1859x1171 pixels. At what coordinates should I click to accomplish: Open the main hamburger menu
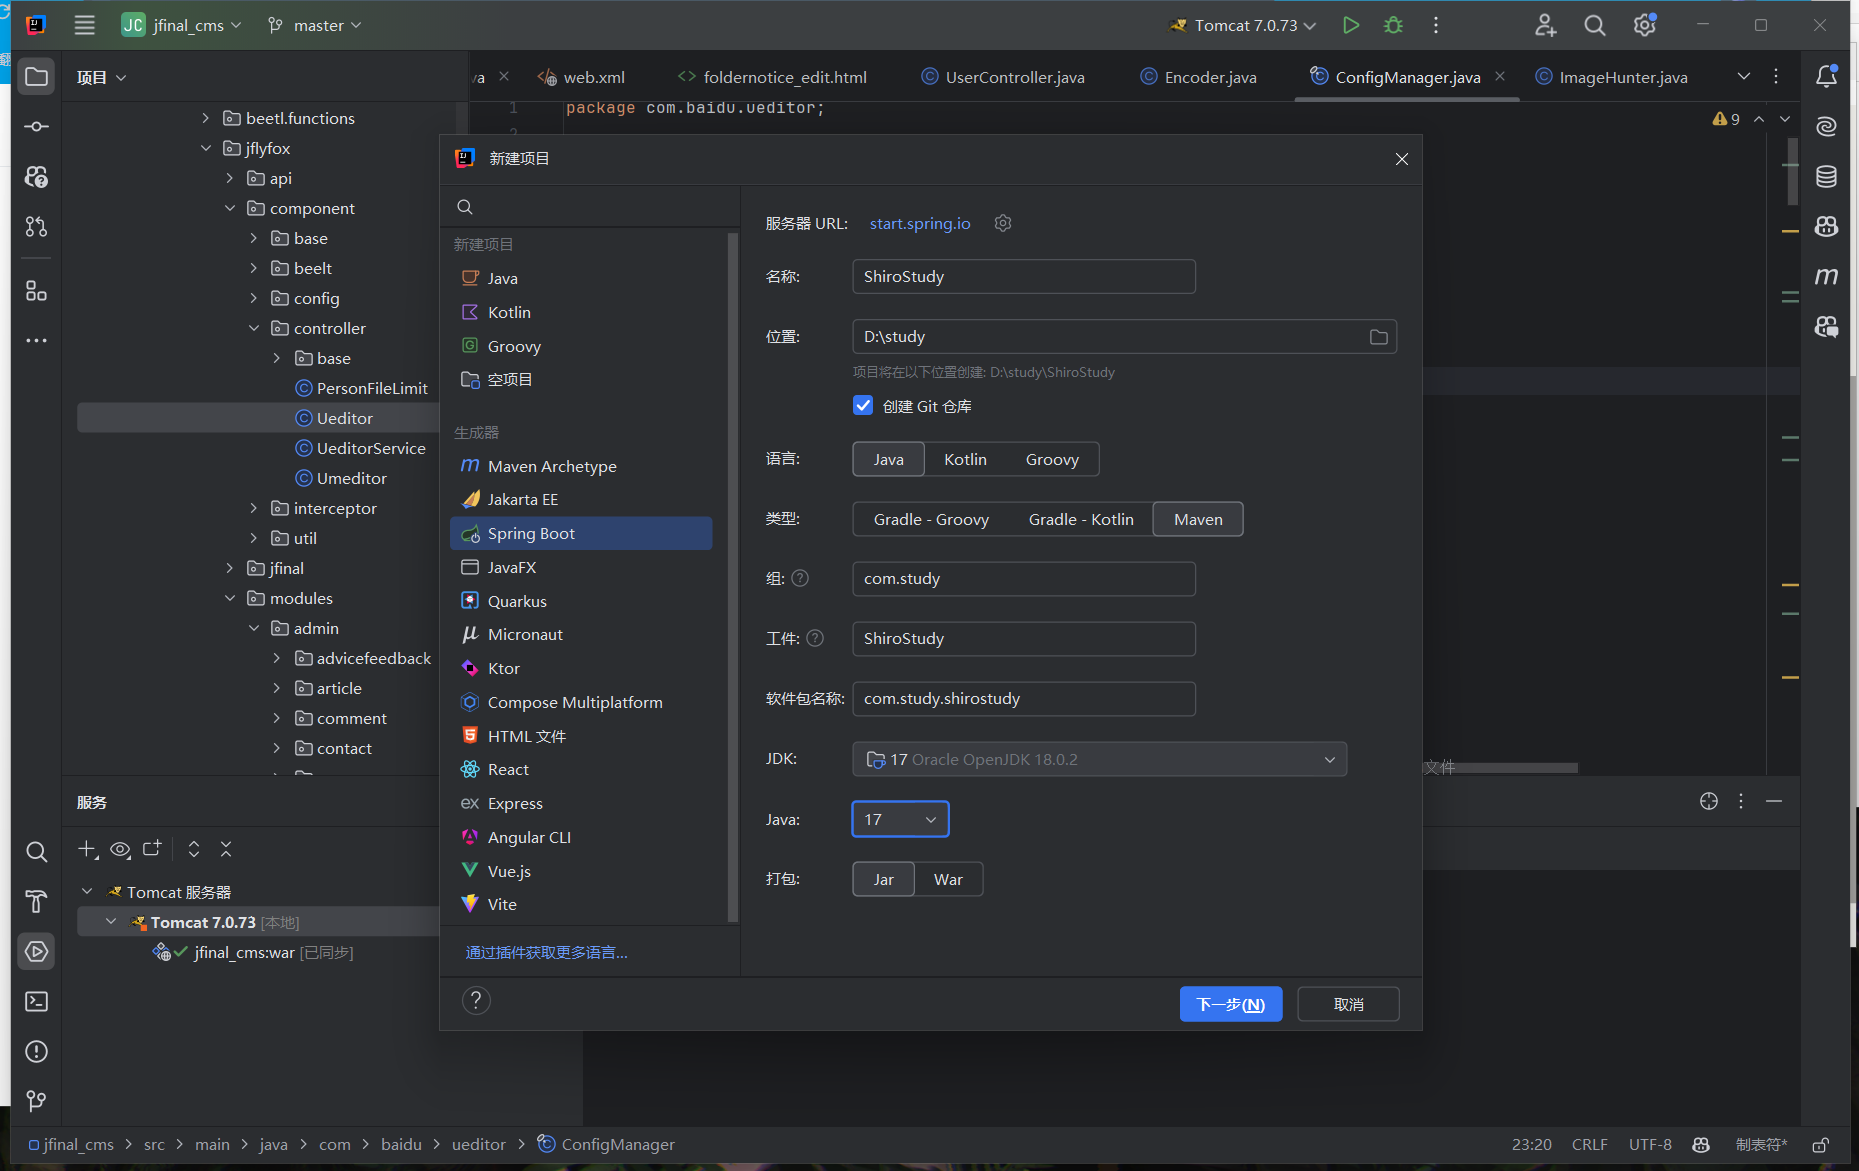coord(85,25)
